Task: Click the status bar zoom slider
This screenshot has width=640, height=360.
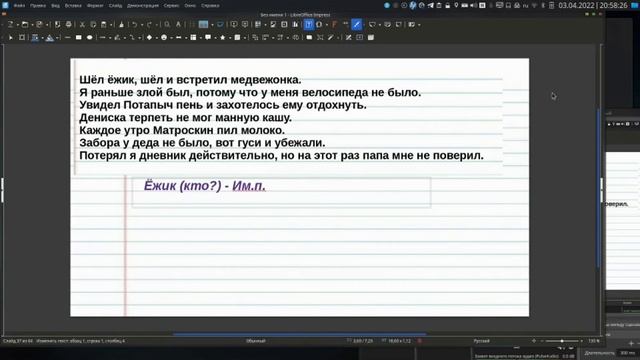Action: [562, 341]
